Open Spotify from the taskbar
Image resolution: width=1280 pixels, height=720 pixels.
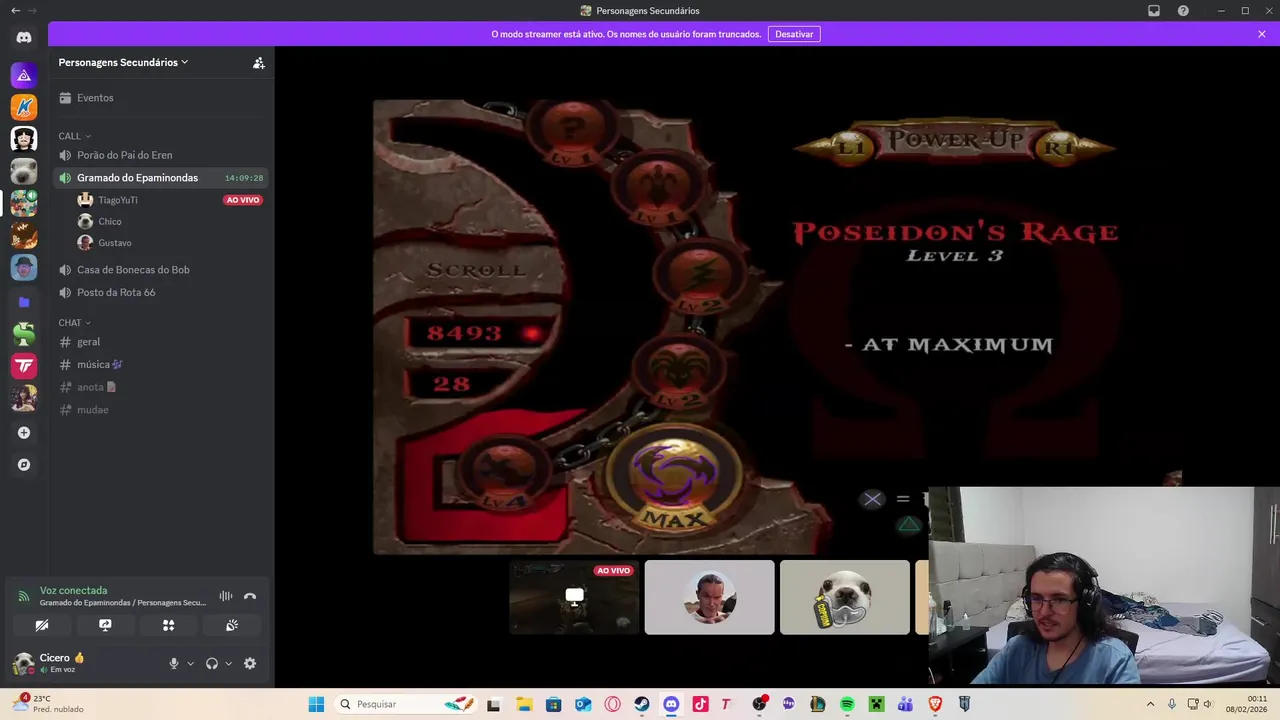[847, 704]
